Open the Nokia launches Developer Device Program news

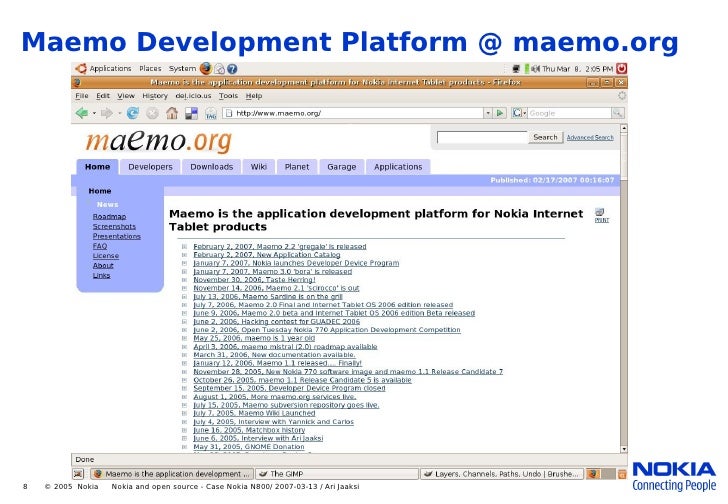pos(296,263)
